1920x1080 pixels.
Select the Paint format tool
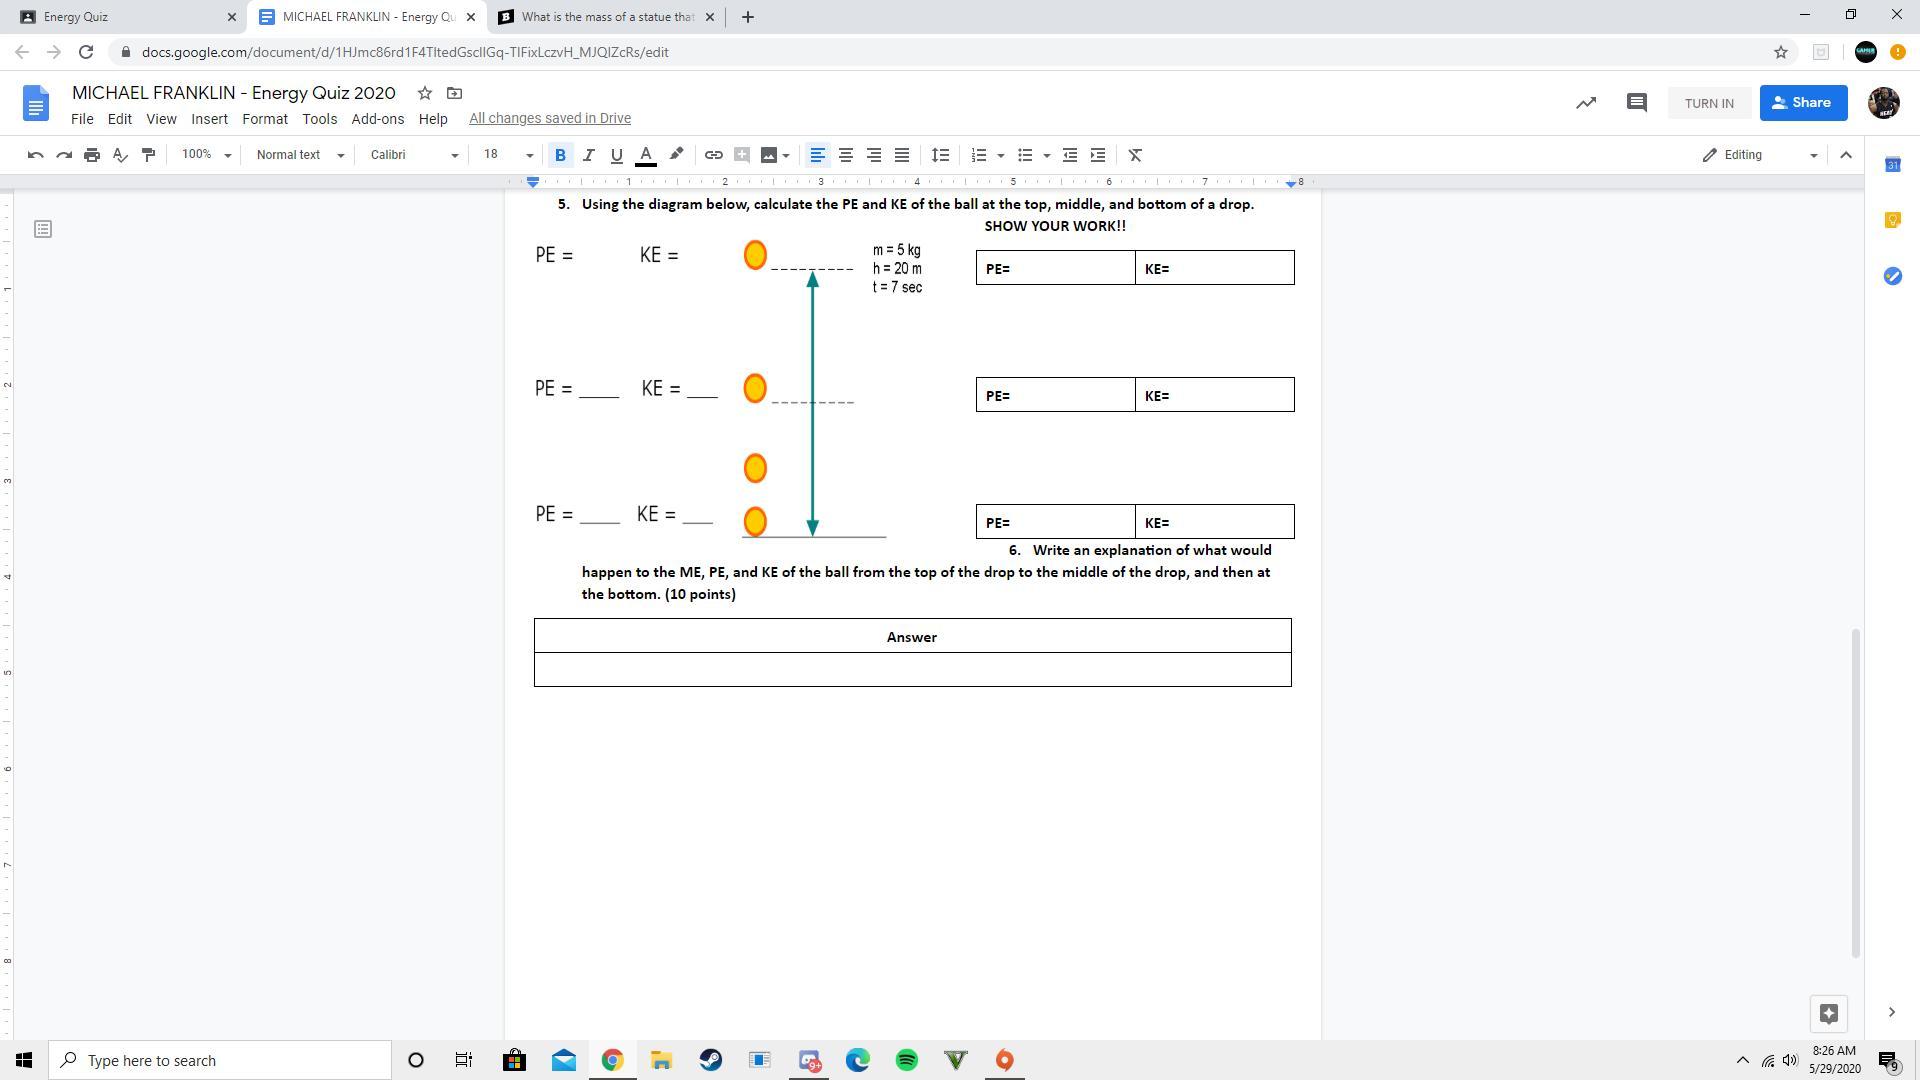(148, 155)
